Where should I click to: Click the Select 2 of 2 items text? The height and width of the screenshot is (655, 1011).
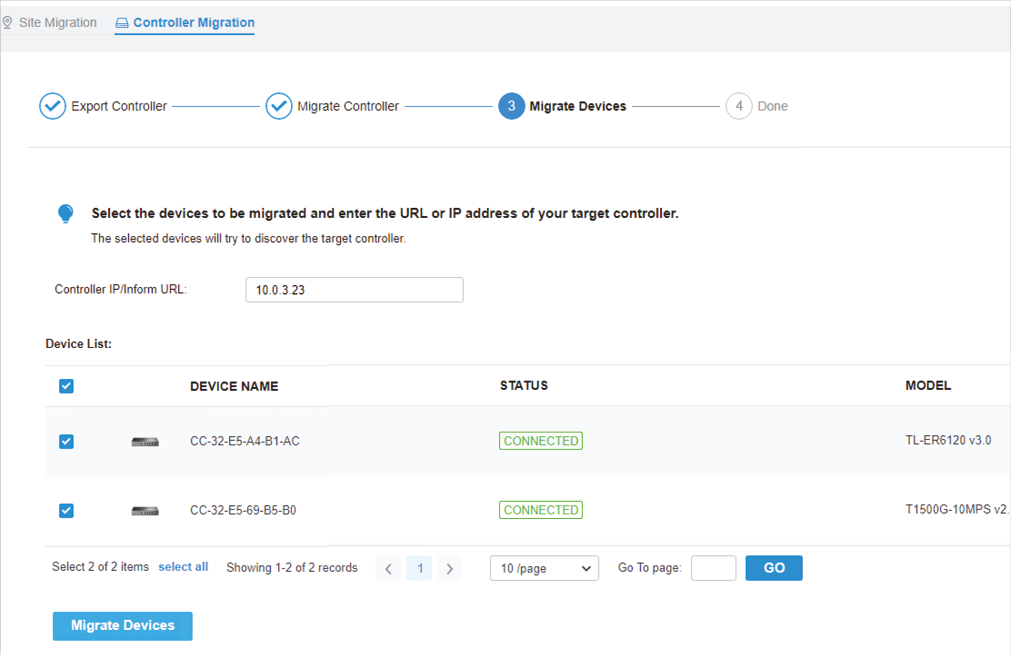(101, 567)
